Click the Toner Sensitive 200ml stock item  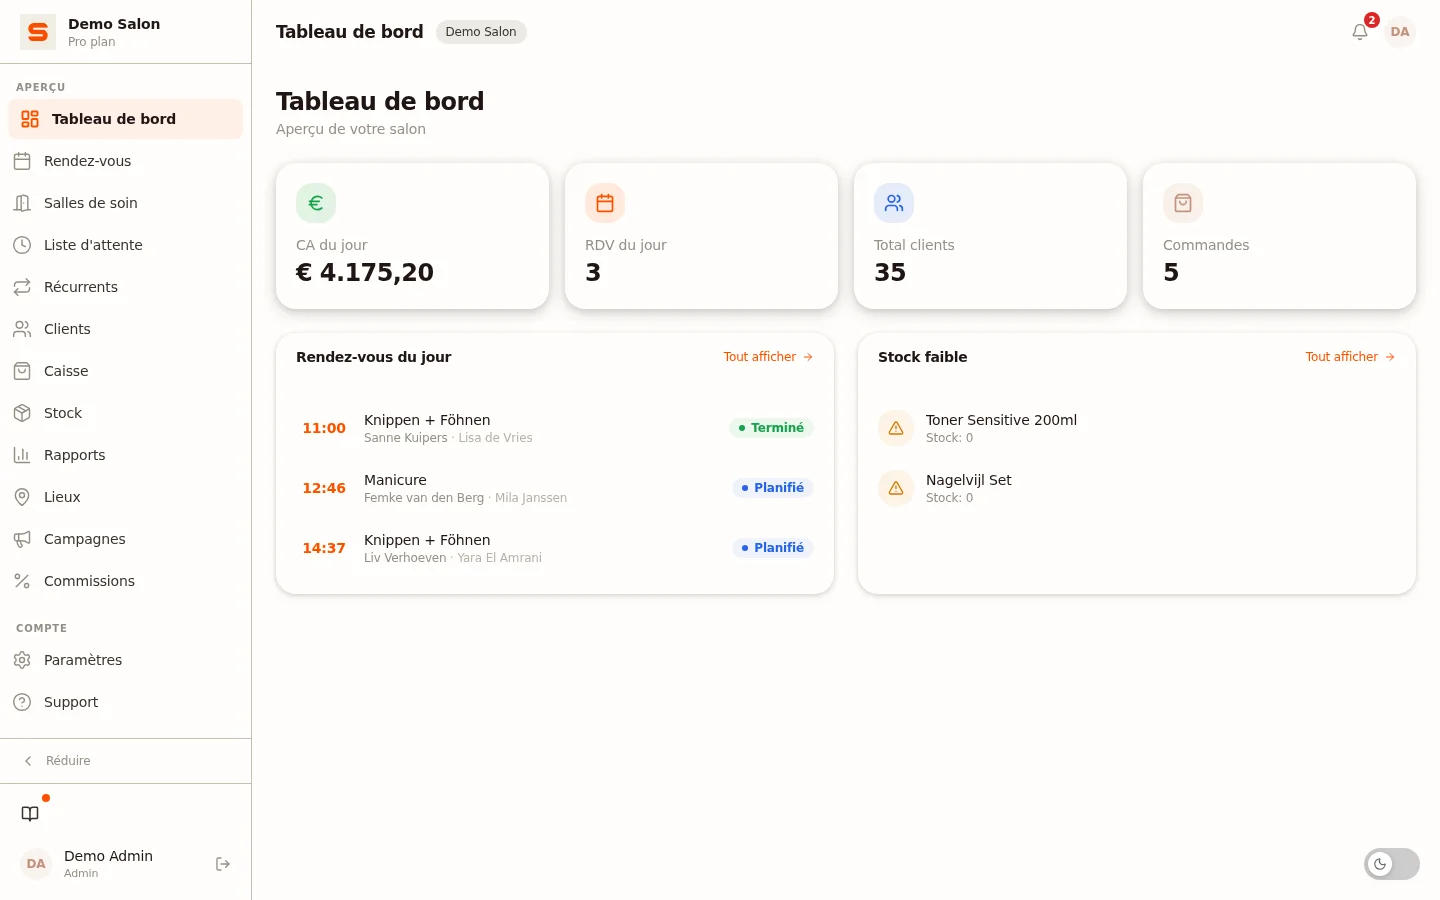1137,428
